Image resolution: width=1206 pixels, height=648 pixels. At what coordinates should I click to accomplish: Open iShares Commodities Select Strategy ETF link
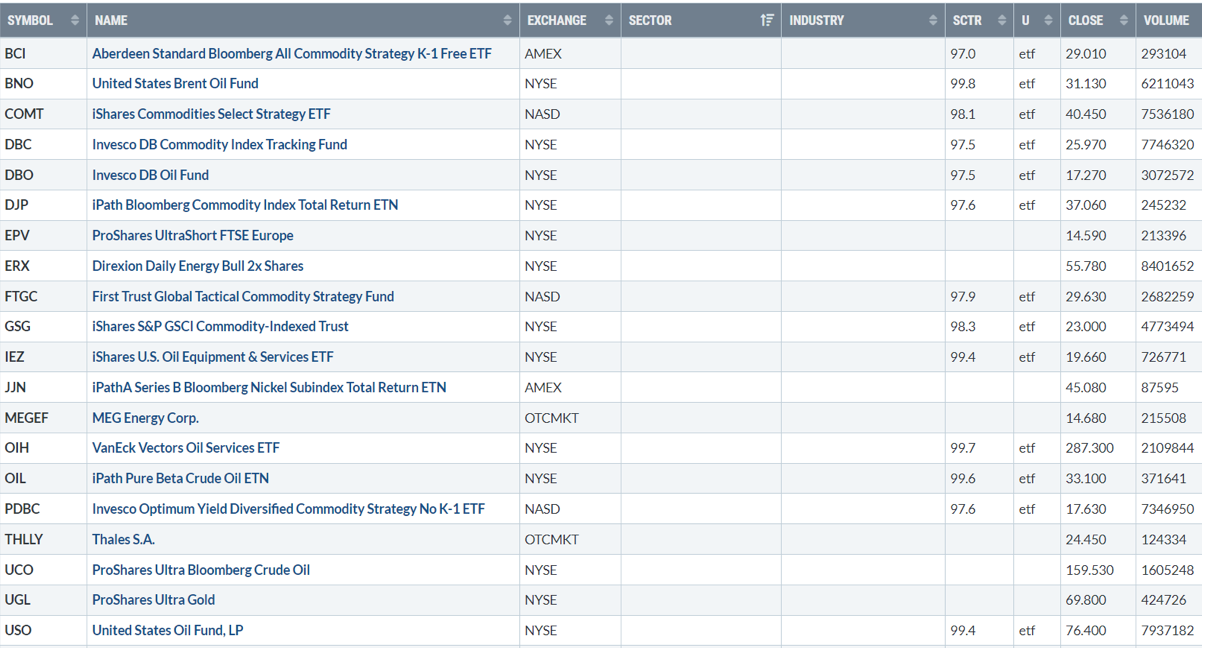211,114
